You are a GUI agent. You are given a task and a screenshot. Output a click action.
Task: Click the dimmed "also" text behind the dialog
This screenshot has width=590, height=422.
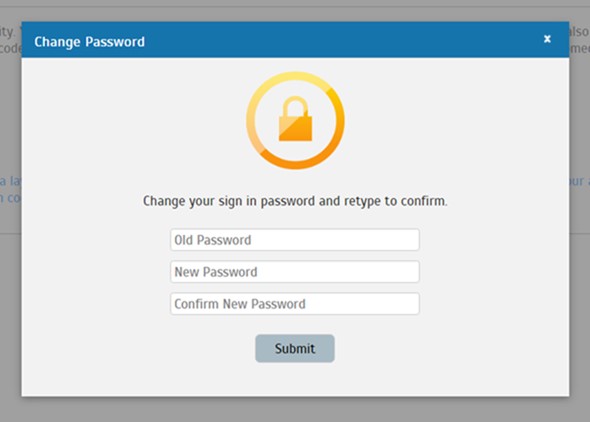click(579, 32)
